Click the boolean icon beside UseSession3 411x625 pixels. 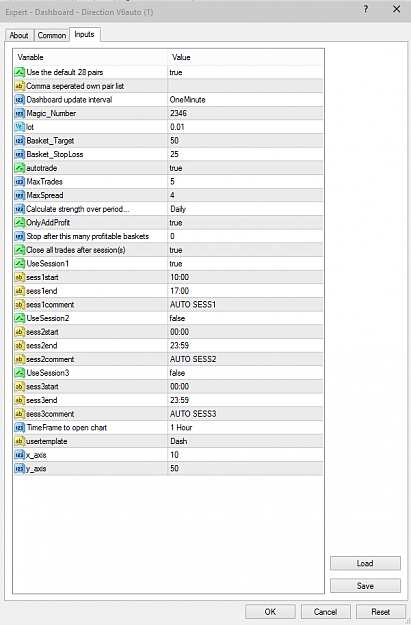tap(20, 373)
